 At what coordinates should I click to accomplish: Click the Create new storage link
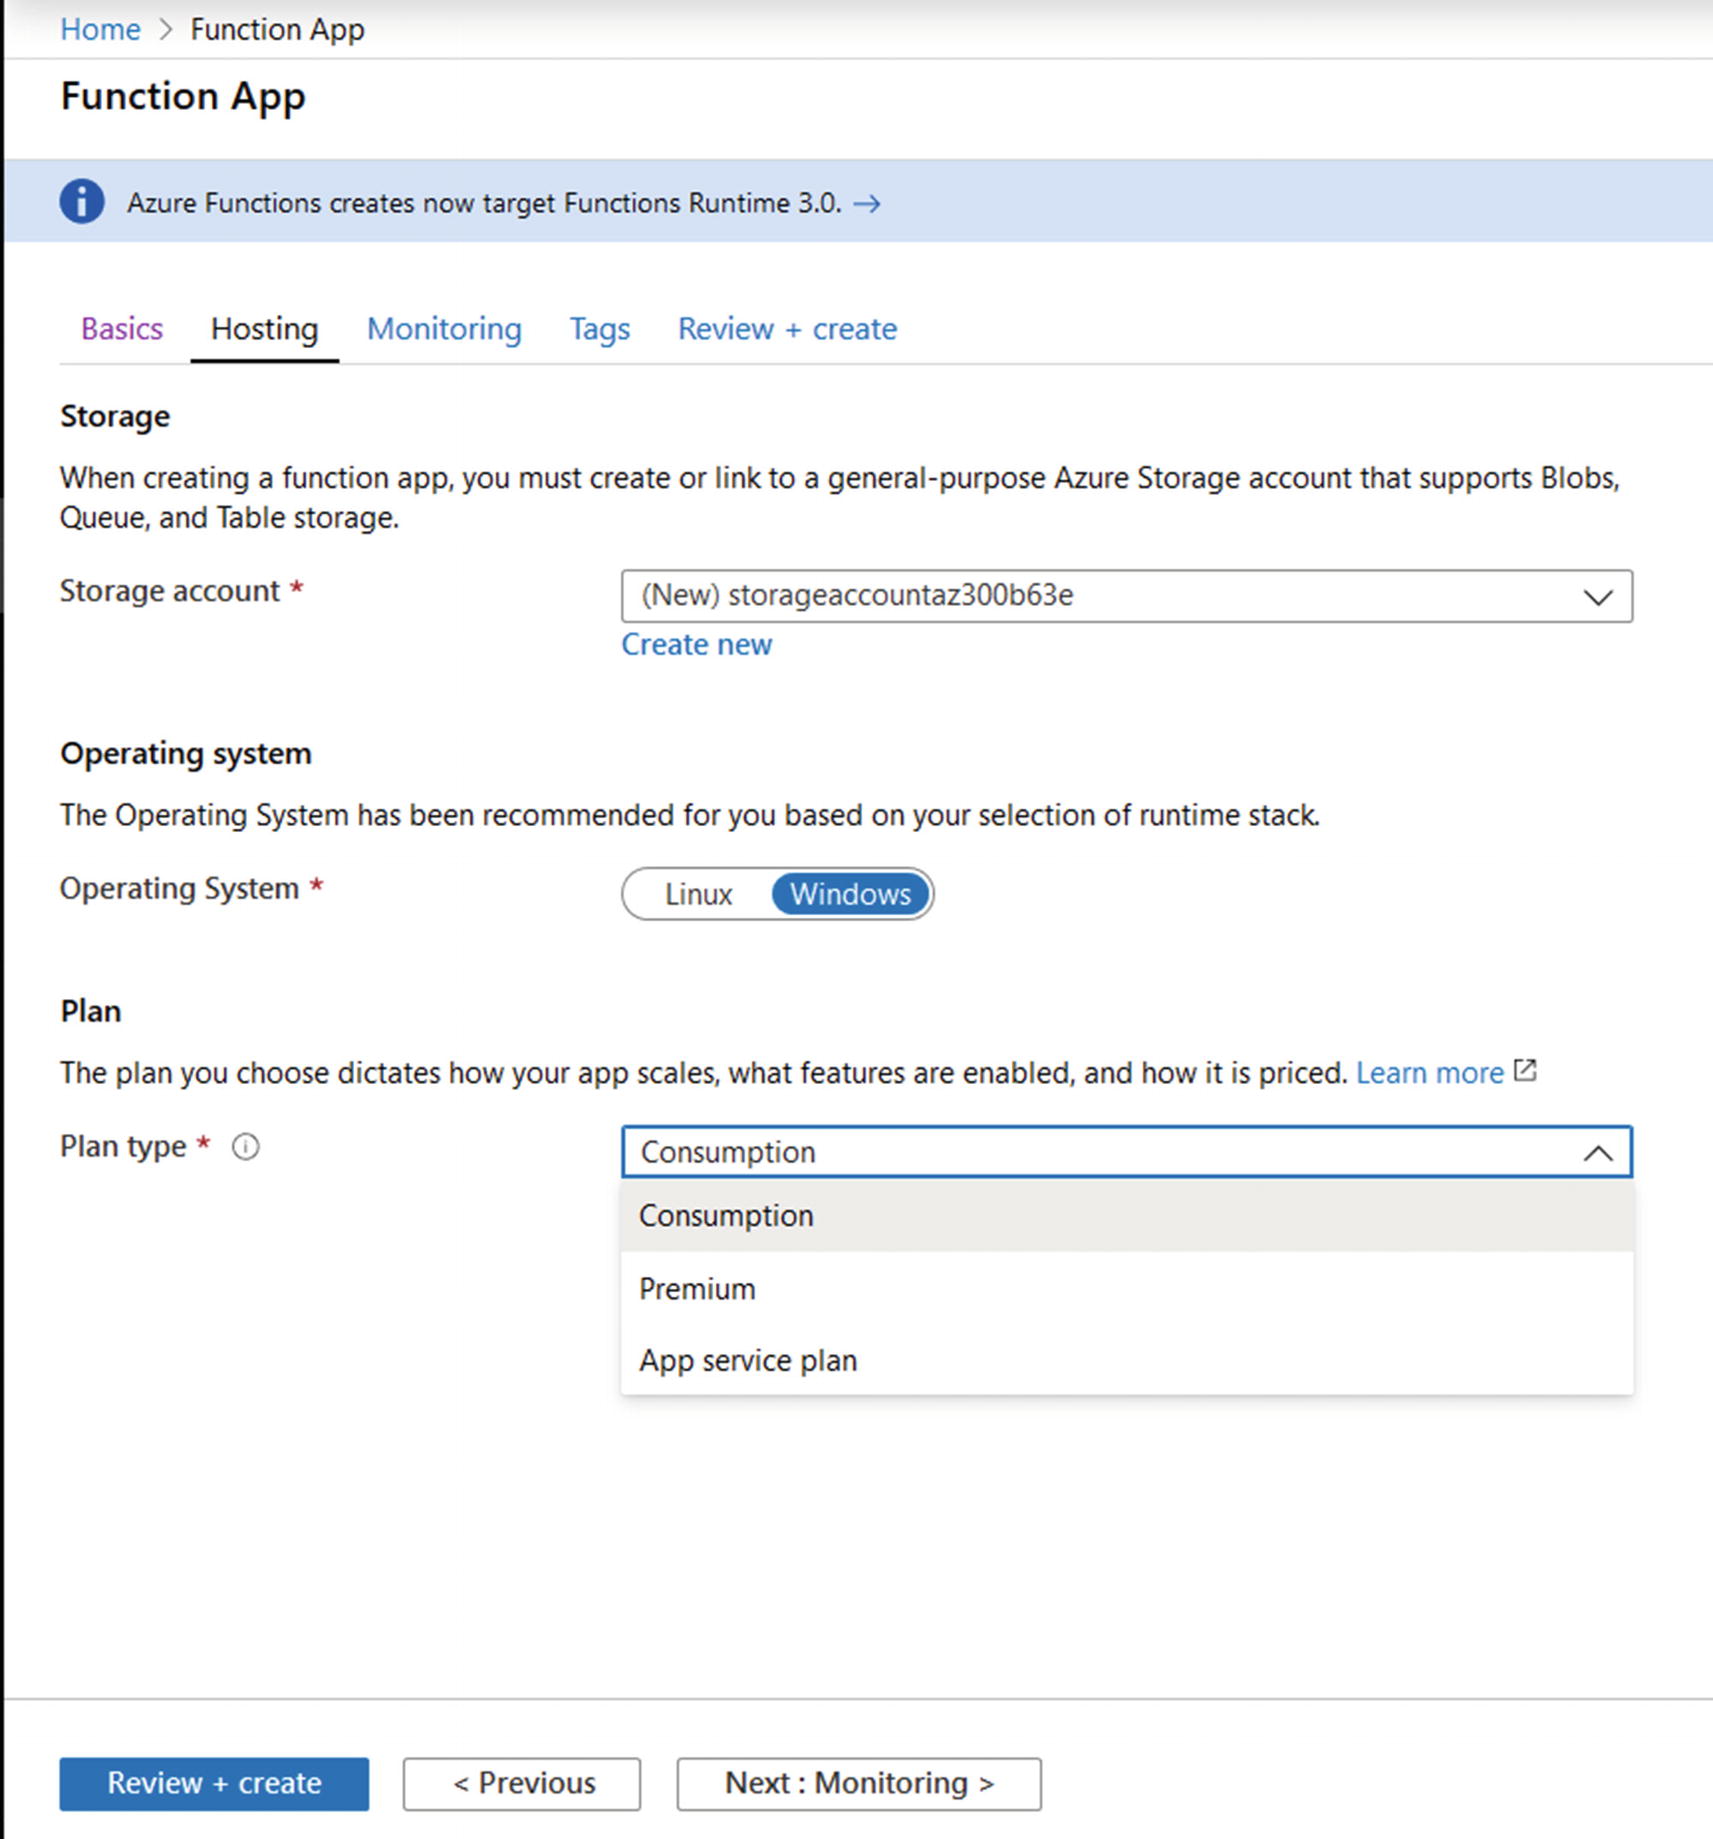[697, 645]
